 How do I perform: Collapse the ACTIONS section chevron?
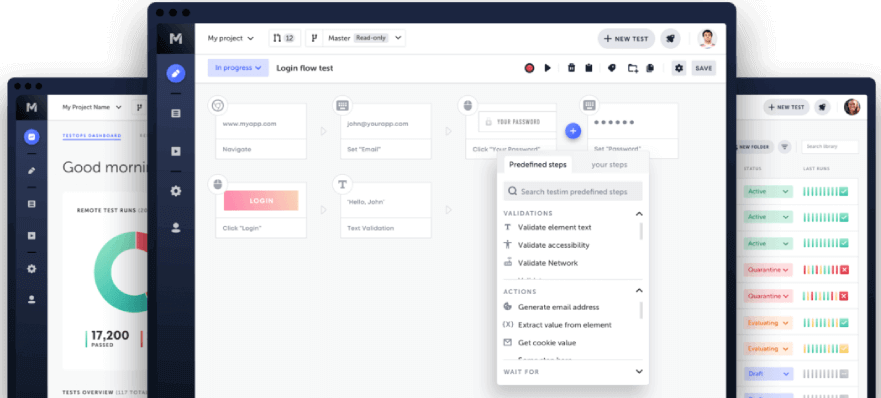639,291
